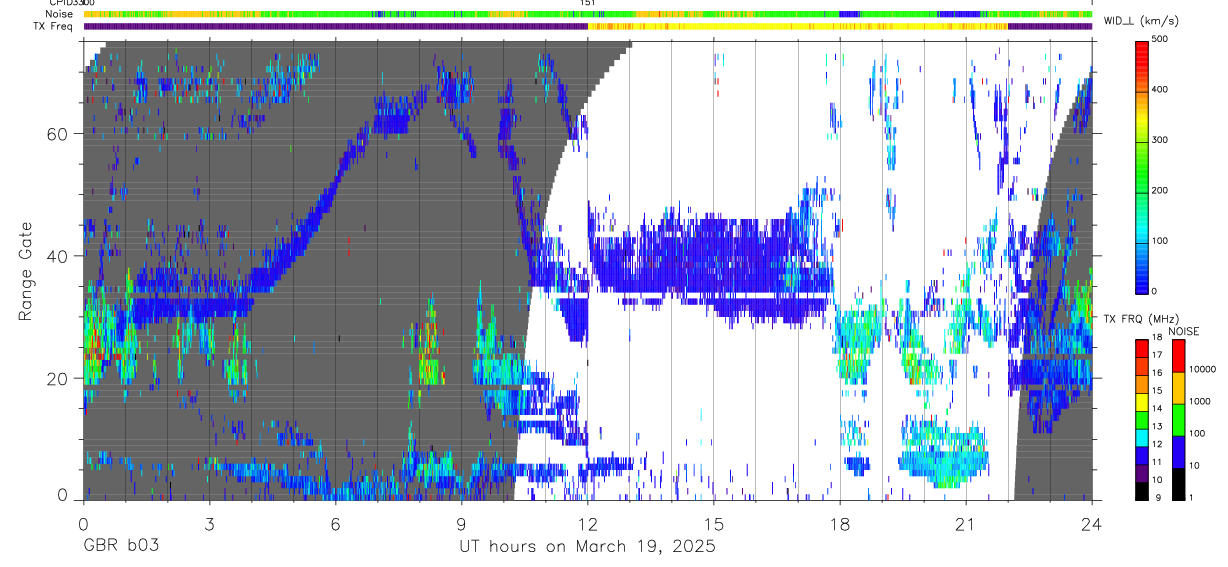This screenshot has height=567, width=1228.
Task: Click the '13' label on the TX FRQ legend
Action: [x=1157, y=426]
